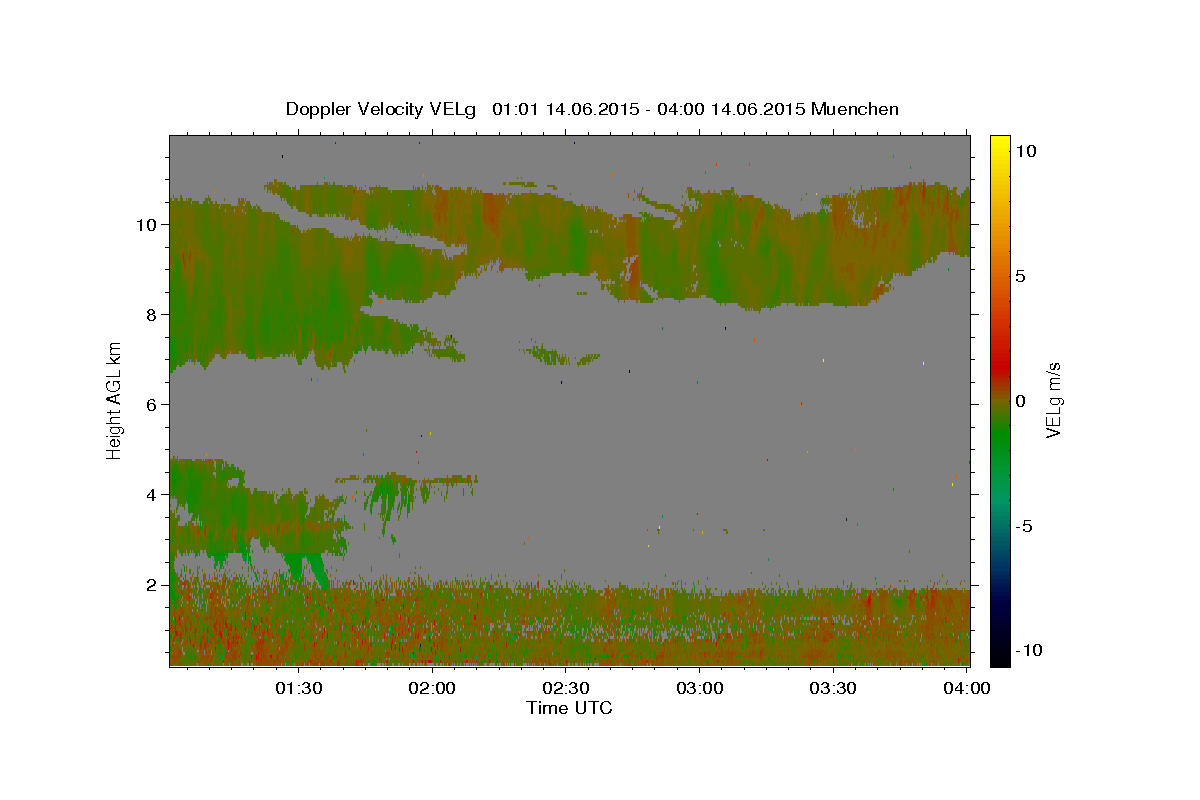Click the height tick label 6
The image size is (1200, 800).
coord(153,404)
